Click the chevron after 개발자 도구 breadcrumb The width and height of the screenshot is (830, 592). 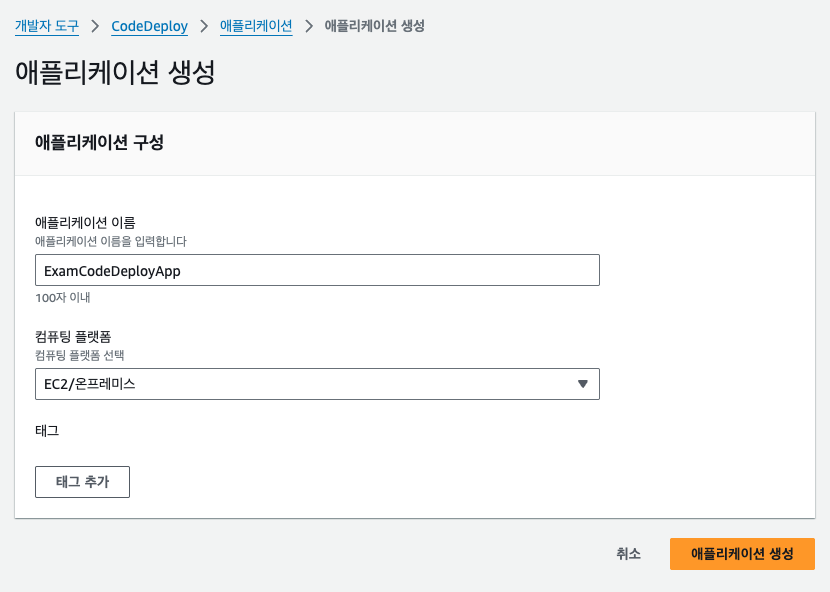95,26
